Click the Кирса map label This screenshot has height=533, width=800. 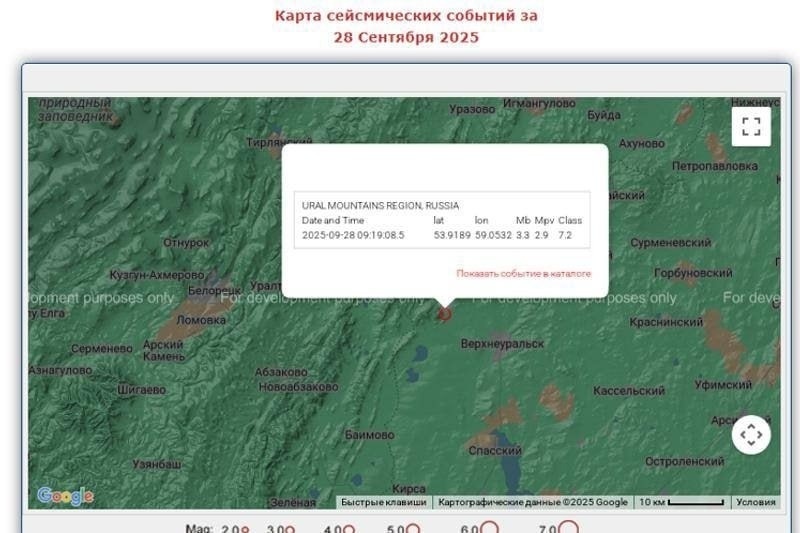409,489
